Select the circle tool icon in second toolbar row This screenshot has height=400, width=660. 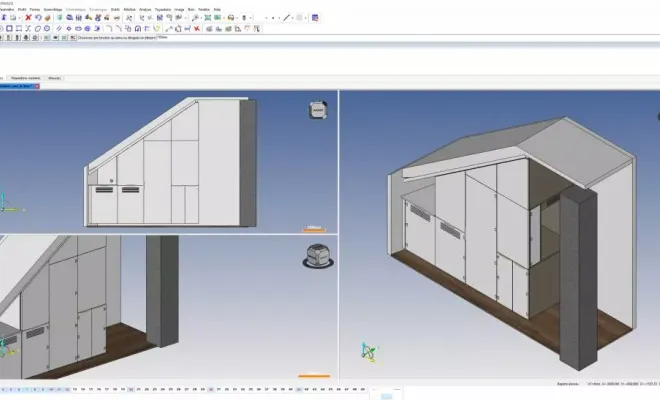coord(47,29)
